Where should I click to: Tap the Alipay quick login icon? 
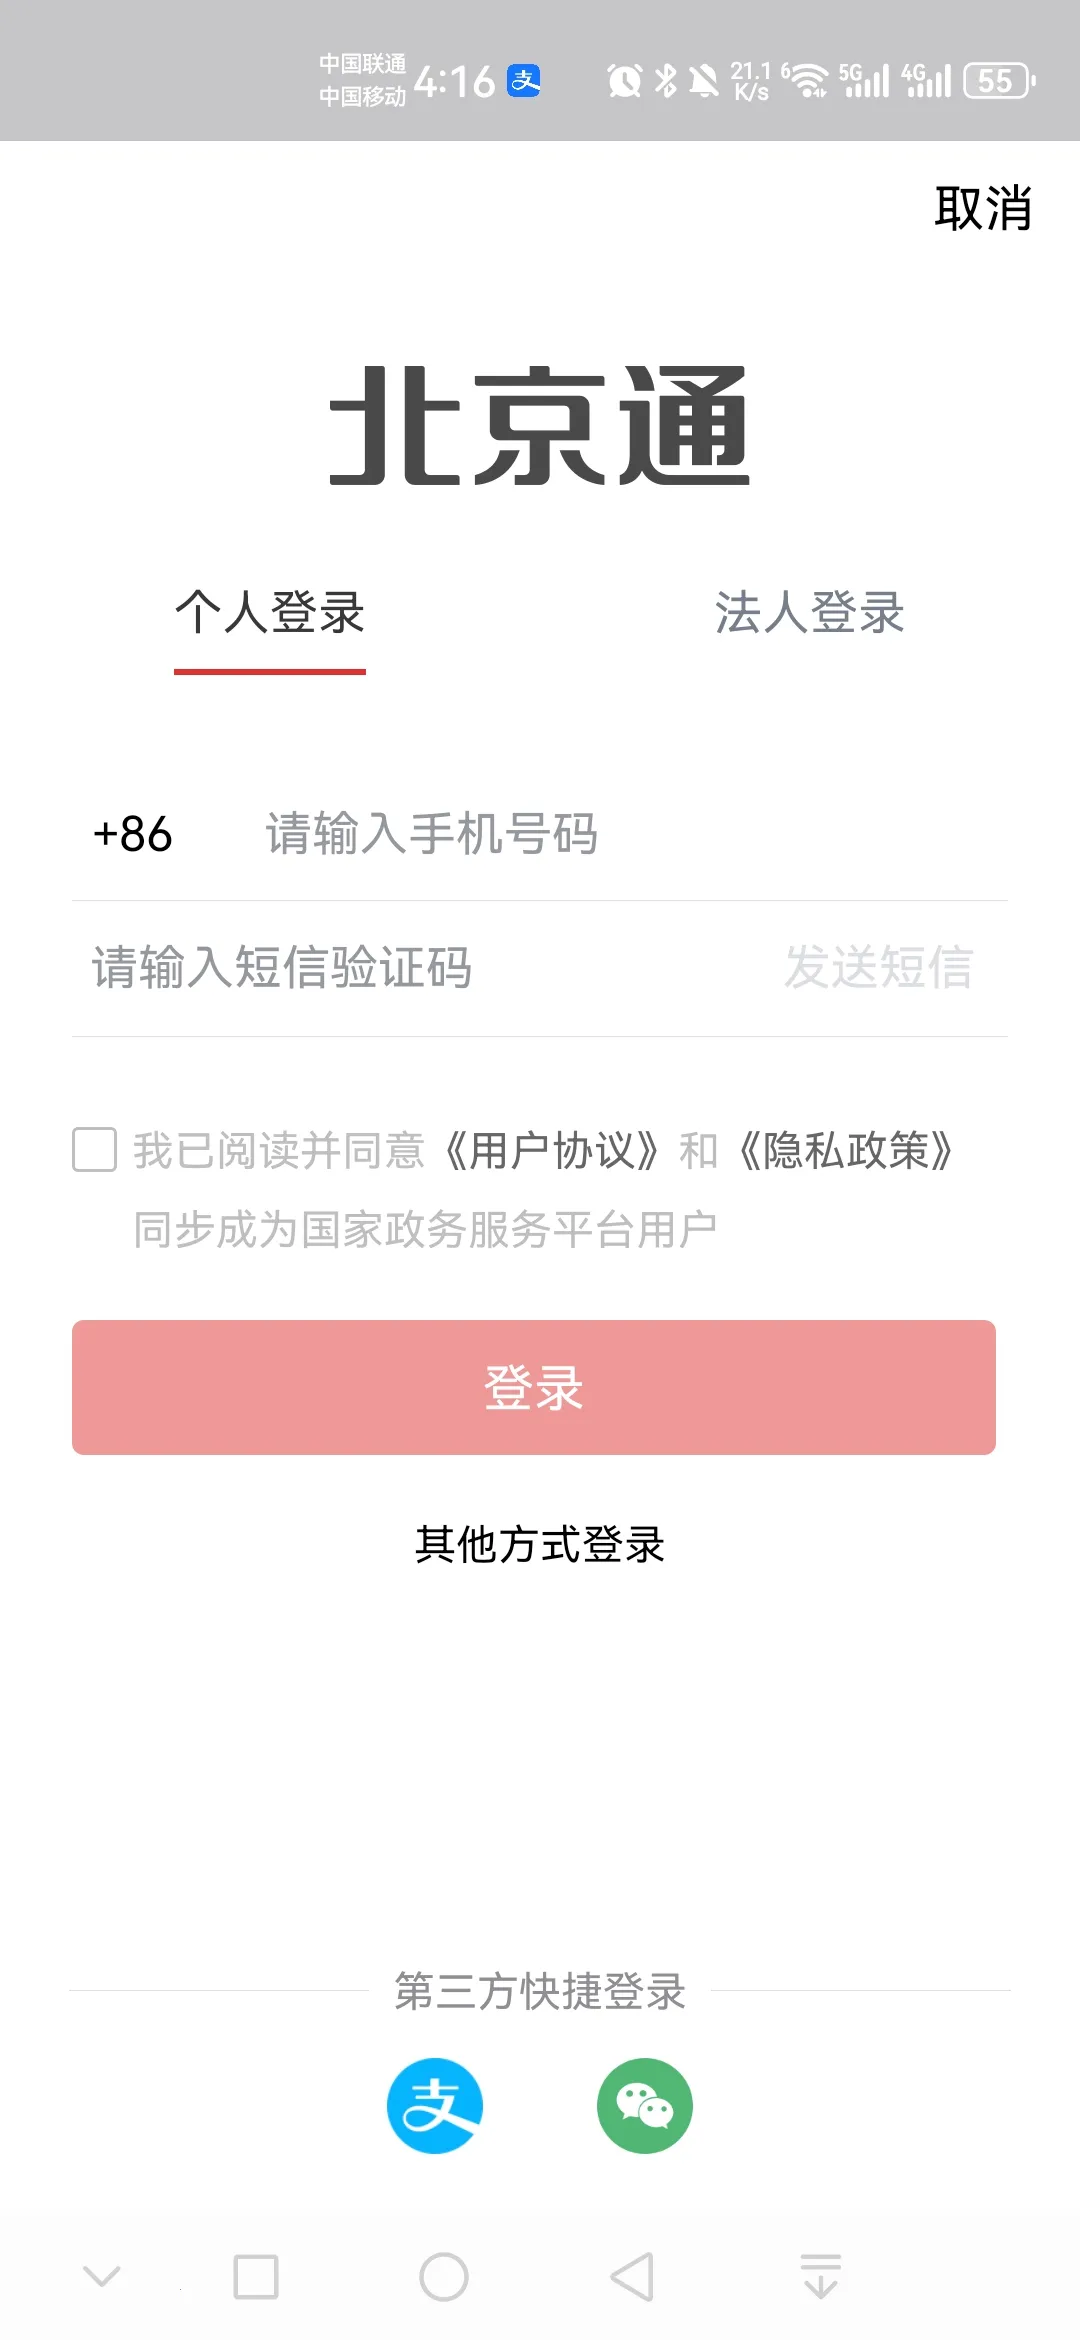click(x=435, y=2105)
